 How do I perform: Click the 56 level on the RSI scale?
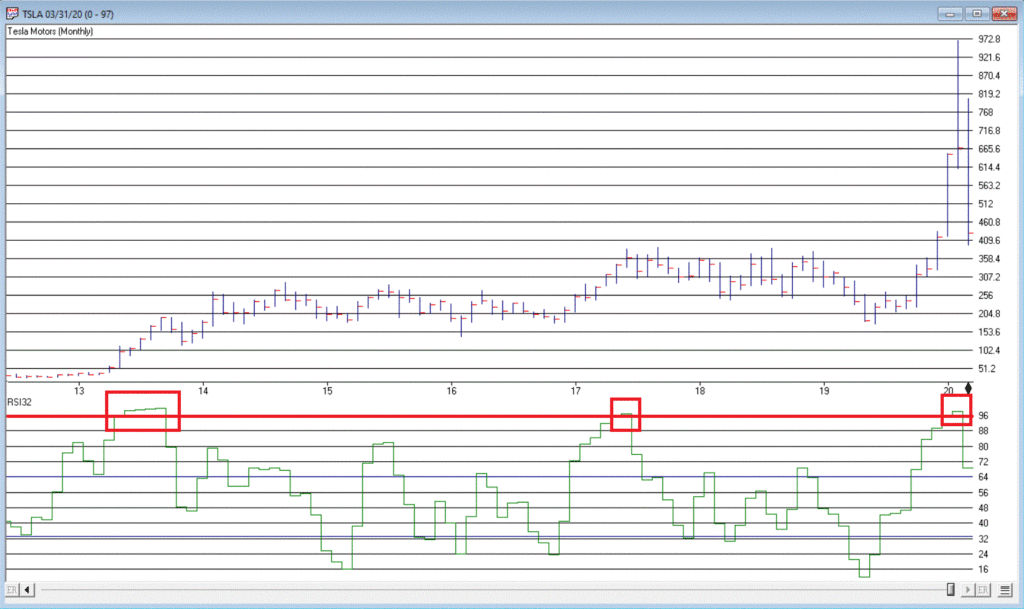[x=983, y=493]
